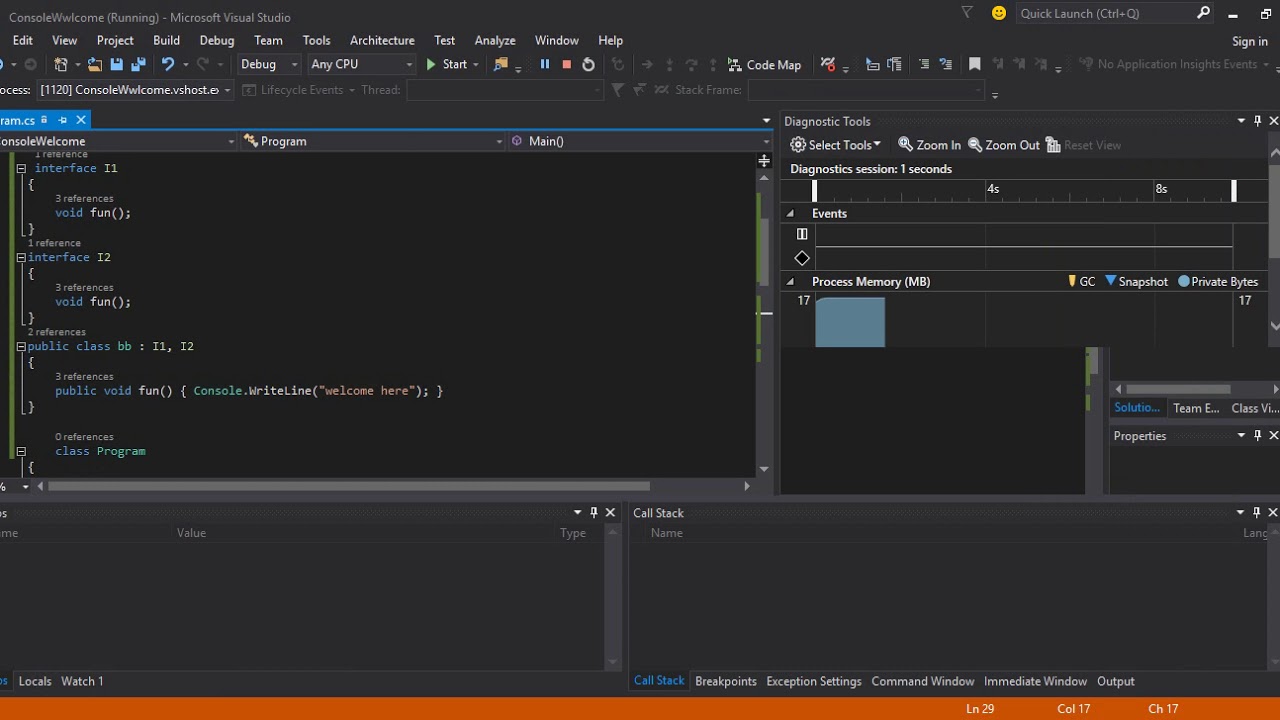The image size is (1280, 720).
Task: Click the break events pause icon in the Events track
Action: [802, 234]
